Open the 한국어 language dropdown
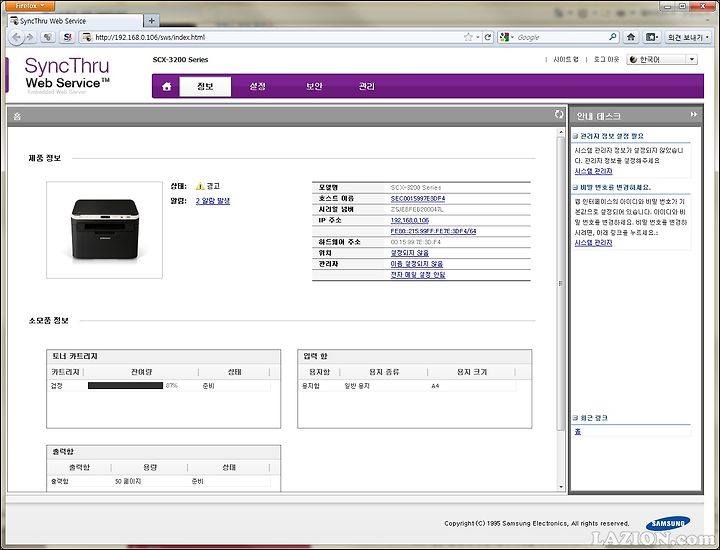This screenshot has height=550, width=720. (x=662, y=60)
